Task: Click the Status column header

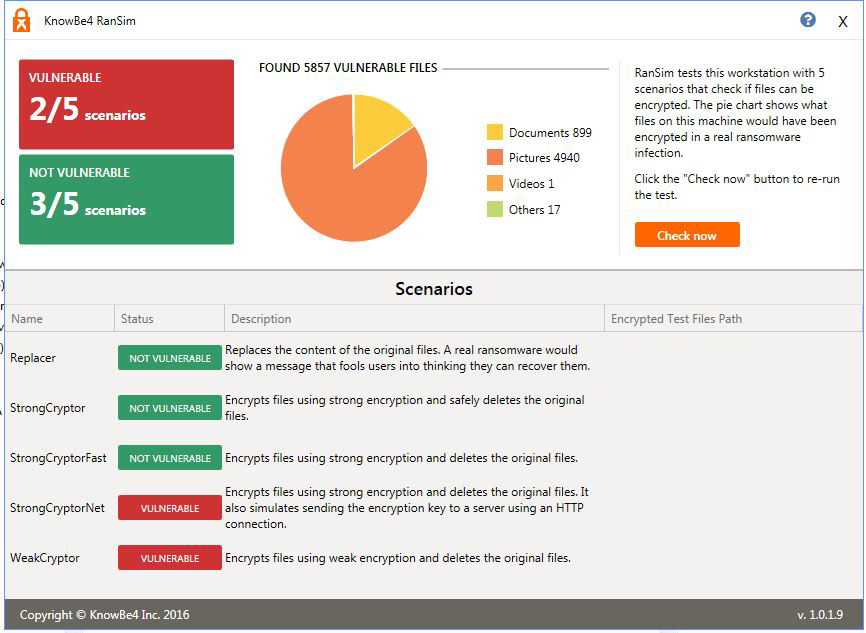Action: [x=135, y=317]
